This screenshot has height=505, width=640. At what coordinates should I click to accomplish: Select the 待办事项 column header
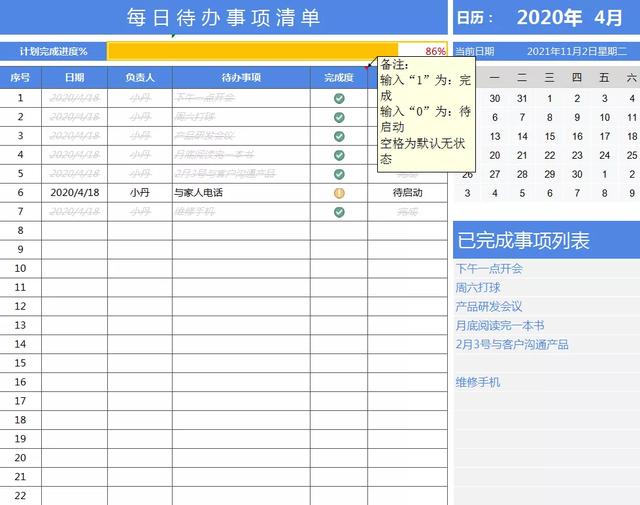[x=241, y=78]
